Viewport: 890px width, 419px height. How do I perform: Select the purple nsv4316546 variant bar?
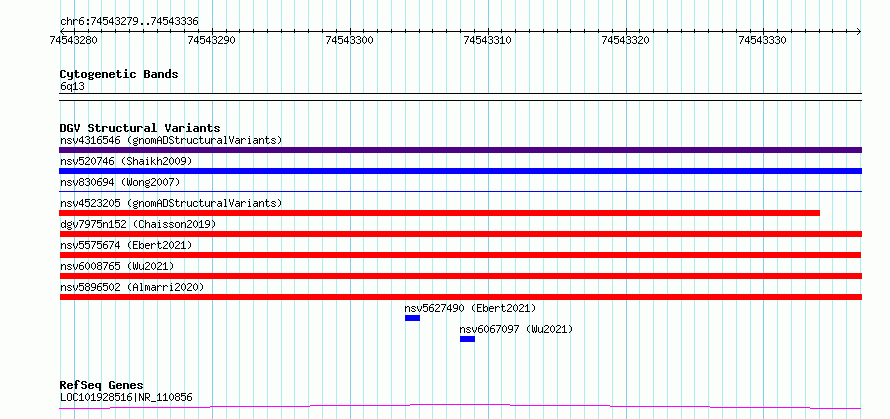460,150
